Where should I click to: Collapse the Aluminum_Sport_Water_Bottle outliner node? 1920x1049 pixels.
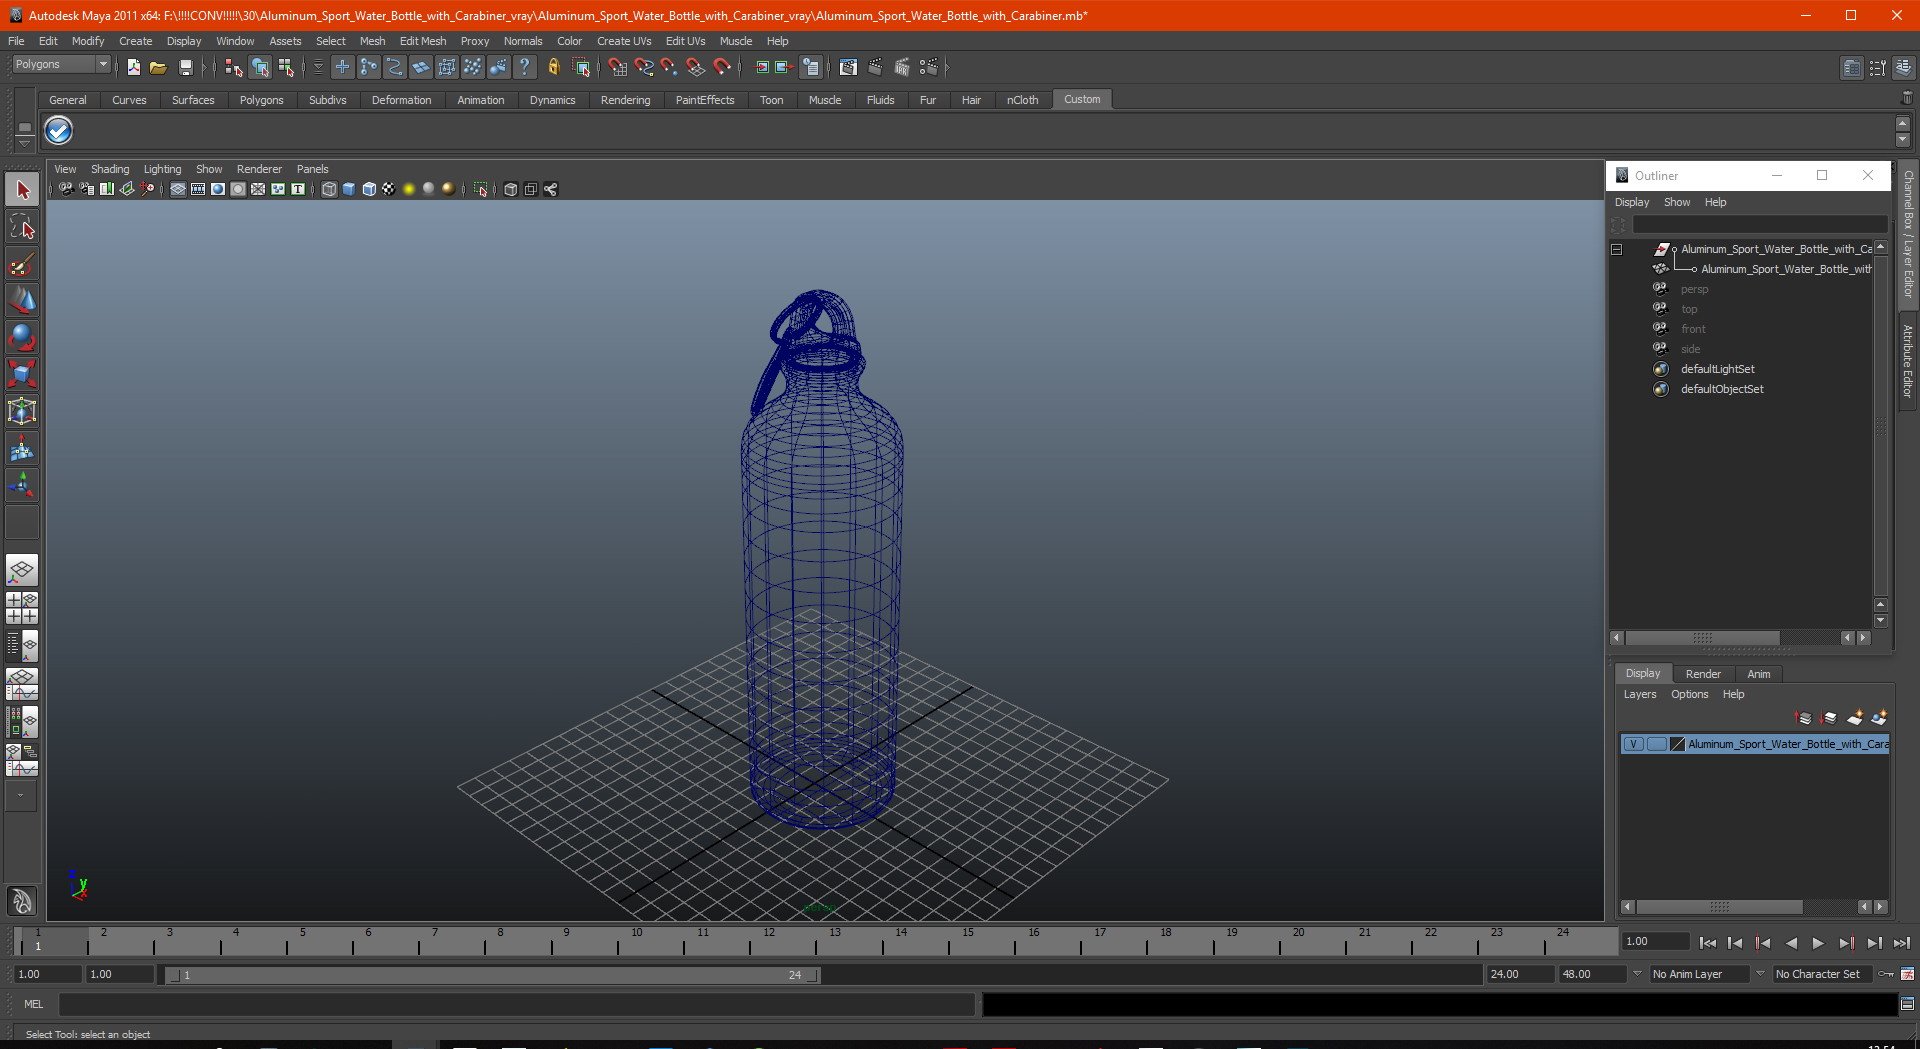tap(1616, 249)
